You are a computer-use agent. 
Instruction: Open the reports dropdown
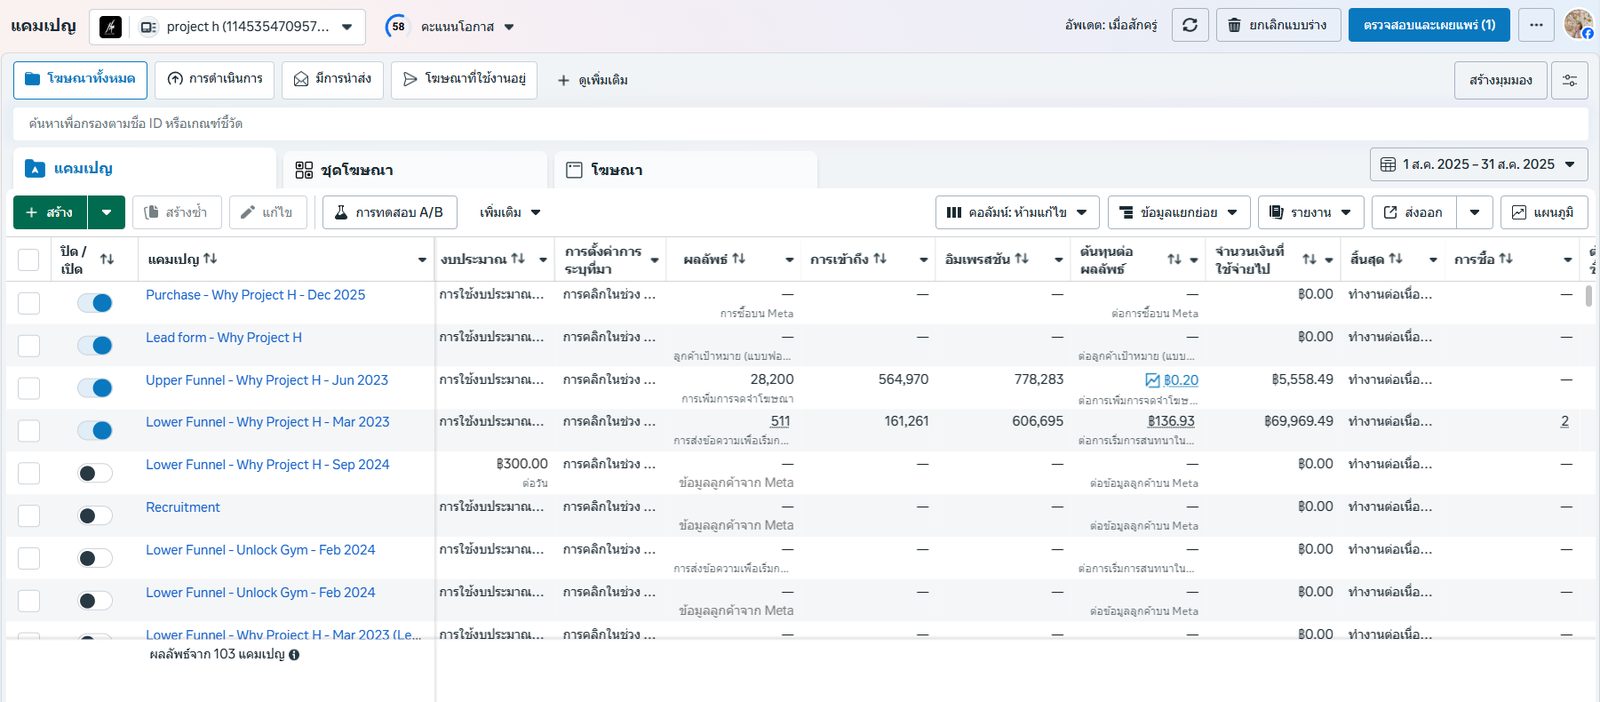[x=1311, y=212]
